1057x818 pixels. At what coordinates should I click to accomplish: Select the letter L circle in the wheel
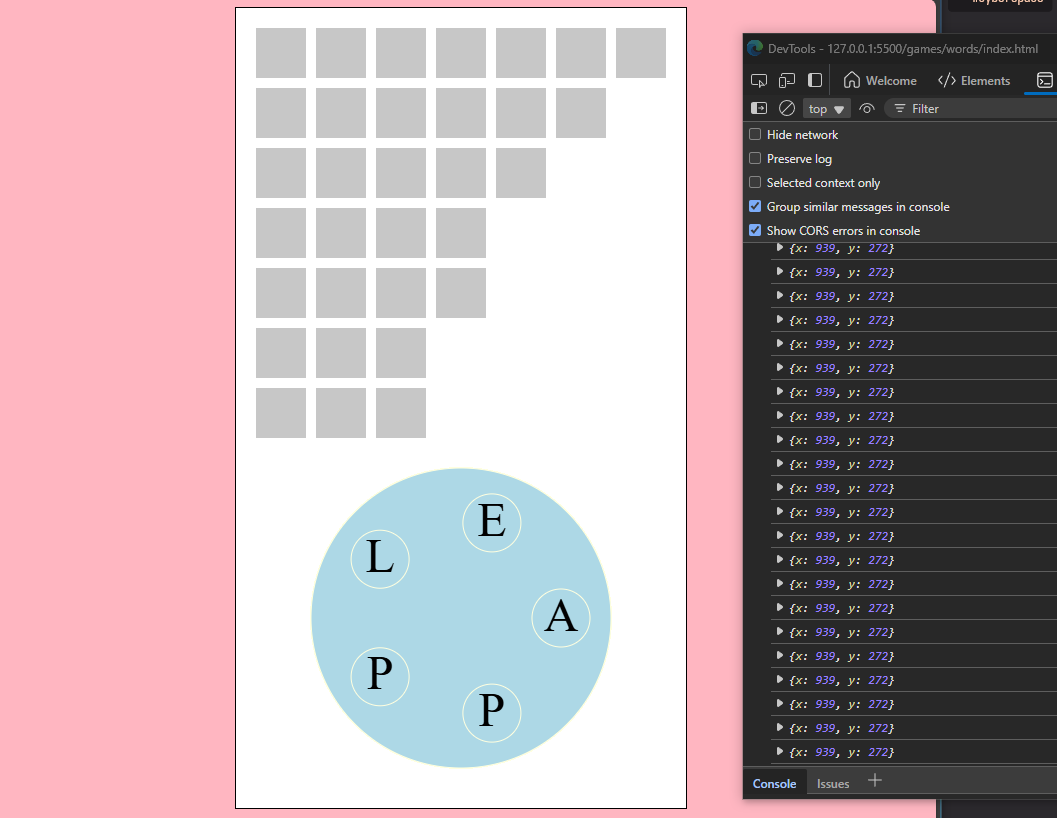[x=380, y=559]
